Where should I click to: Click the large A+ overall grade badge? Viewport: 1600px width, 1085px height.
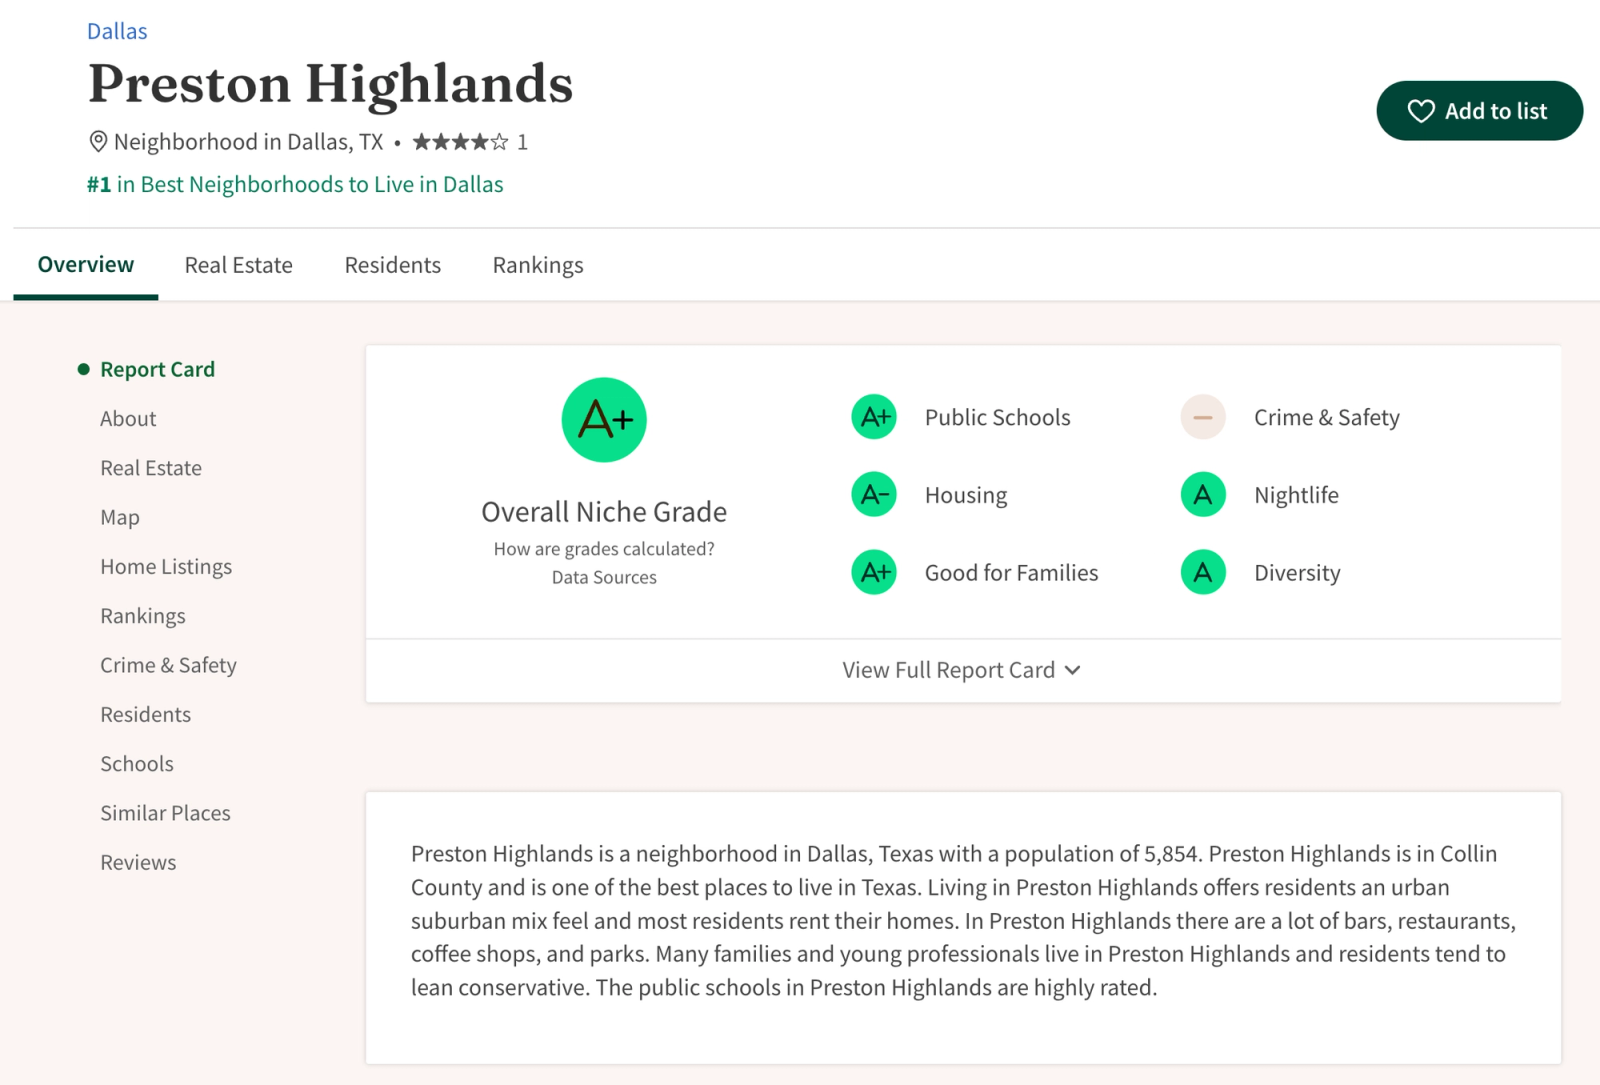[604, 420]
